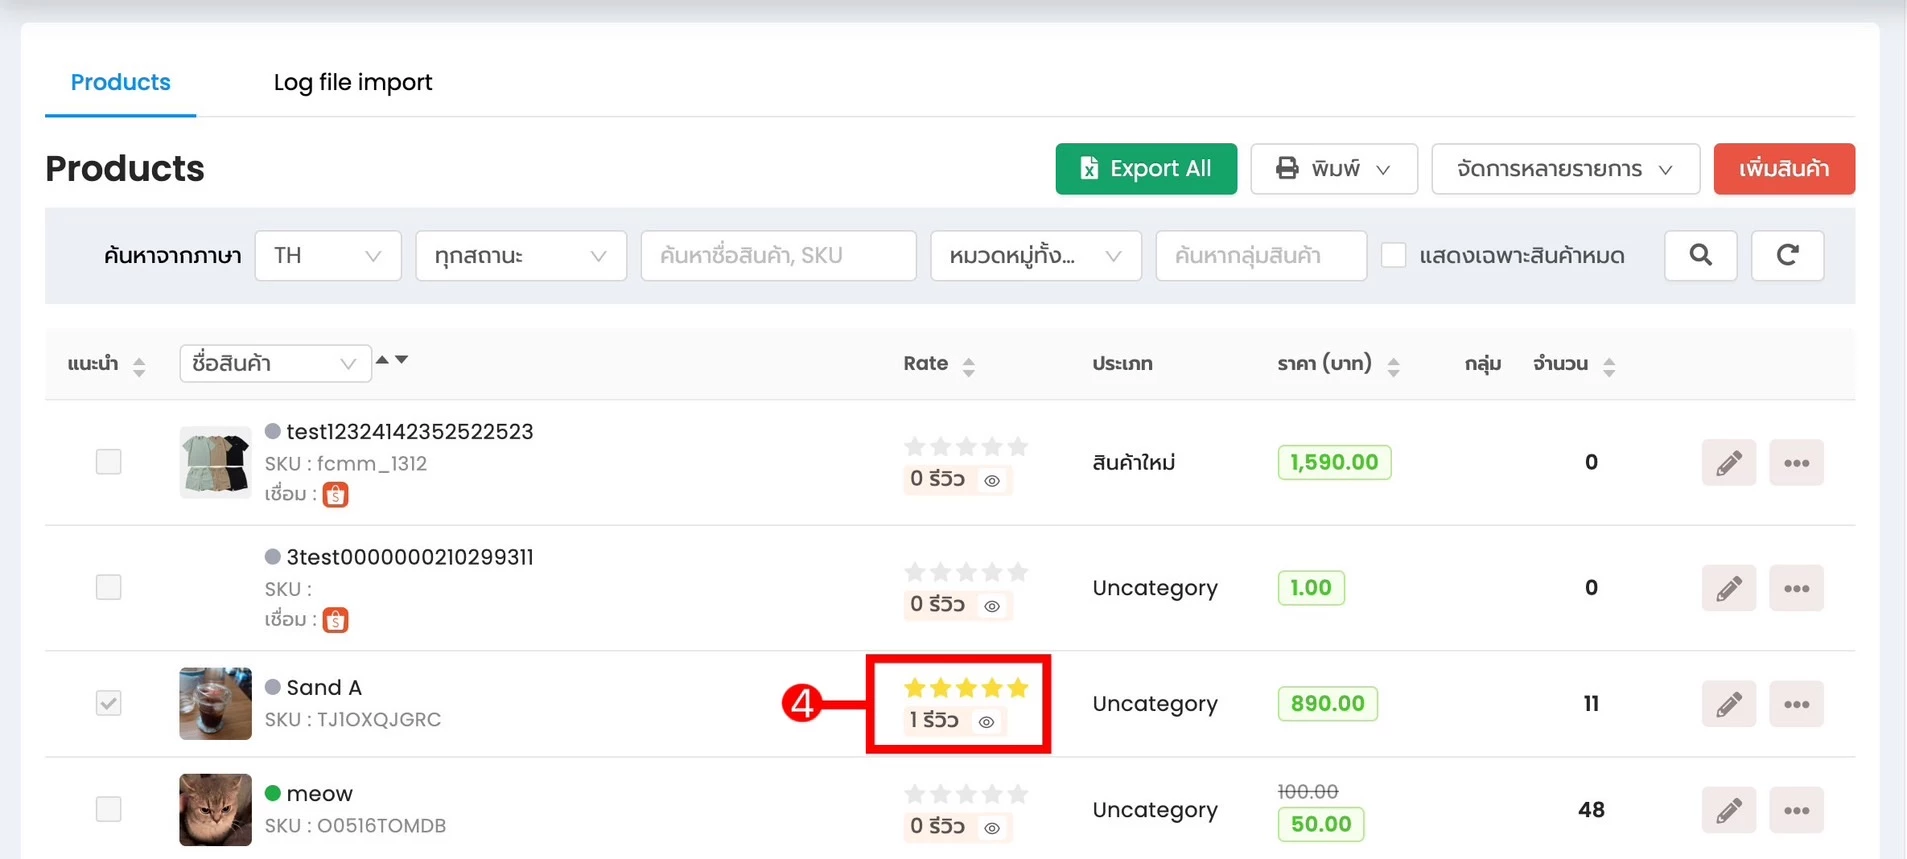Open more options for test12324142352522523
The height and width of the screenshot is (859, 1907).
click(x=1796, y=462)
